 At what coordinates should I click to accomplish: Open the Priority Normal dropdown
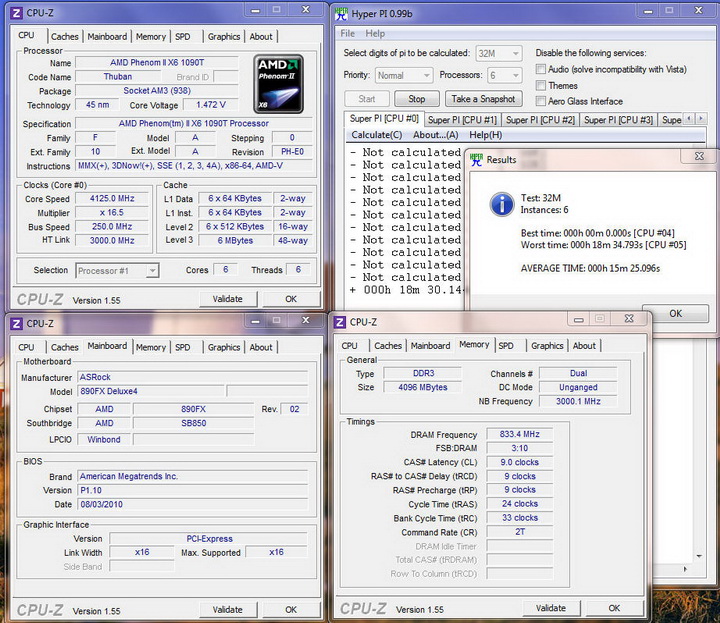(x=404, y=75)
